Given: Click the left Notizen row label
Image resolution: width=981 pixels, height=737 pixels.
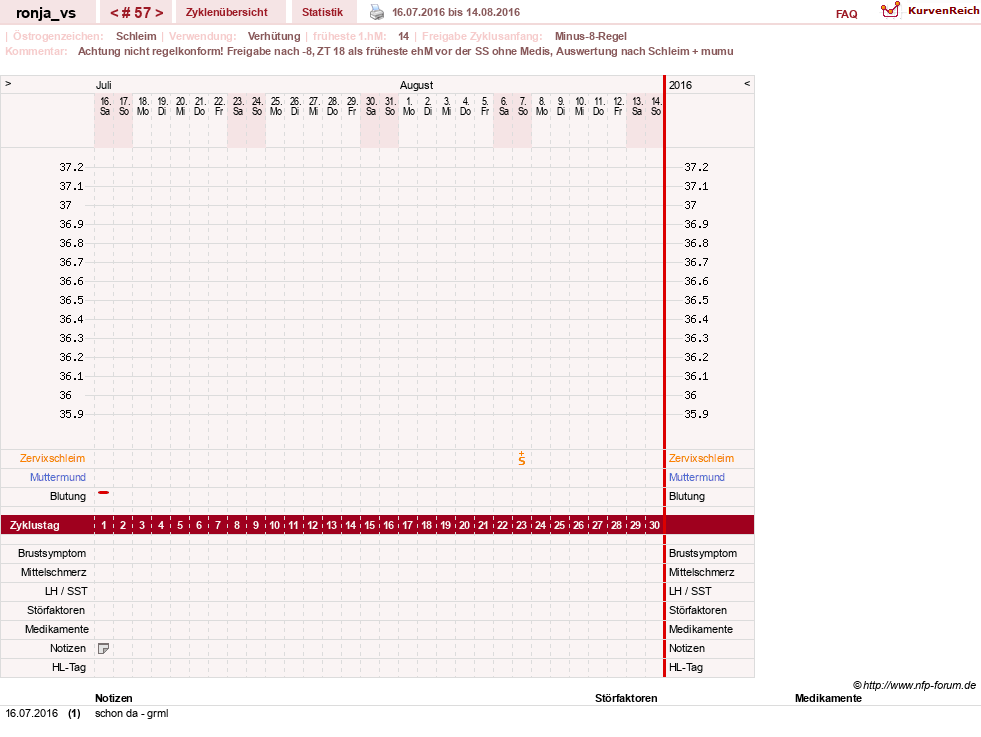Looking at the screenshot, I should pos(68,649).
